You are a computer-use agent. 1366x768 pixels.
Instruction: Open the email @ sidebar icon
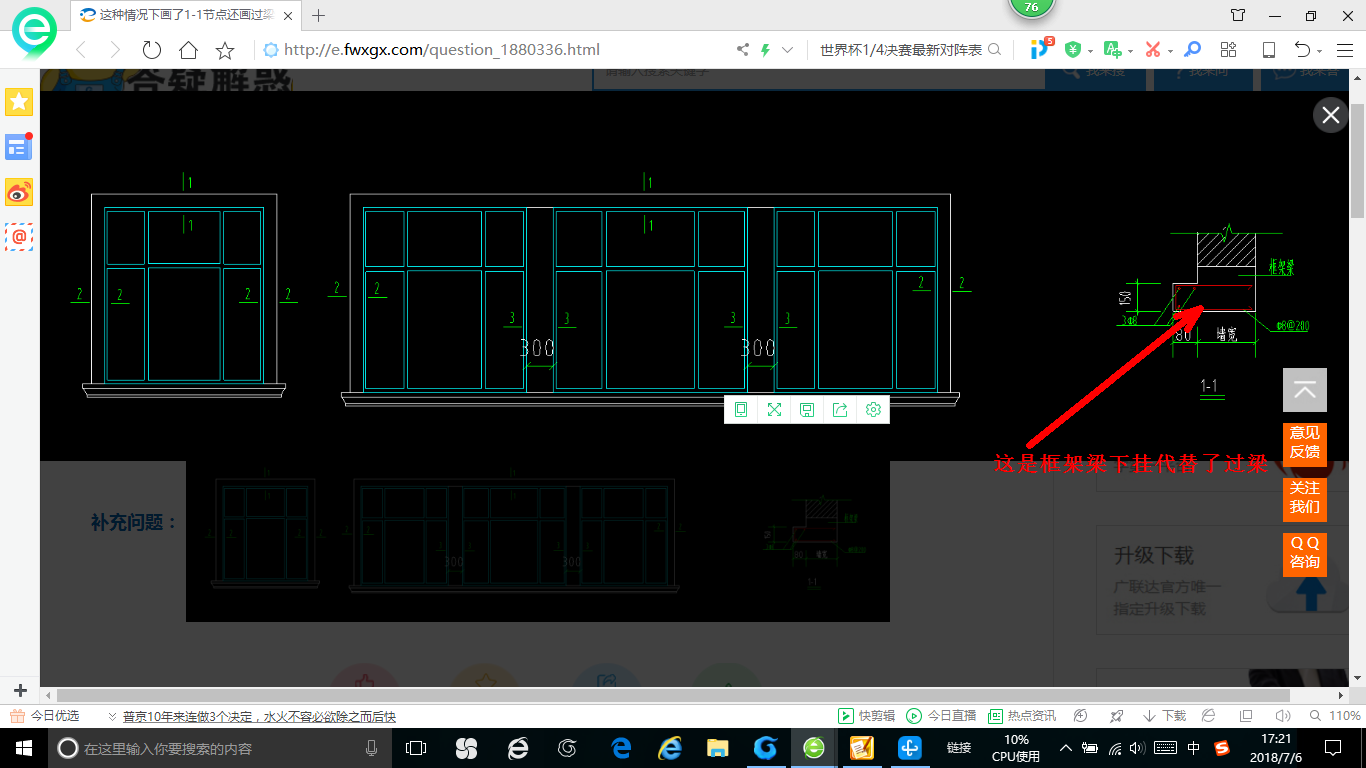coord(19,237)
